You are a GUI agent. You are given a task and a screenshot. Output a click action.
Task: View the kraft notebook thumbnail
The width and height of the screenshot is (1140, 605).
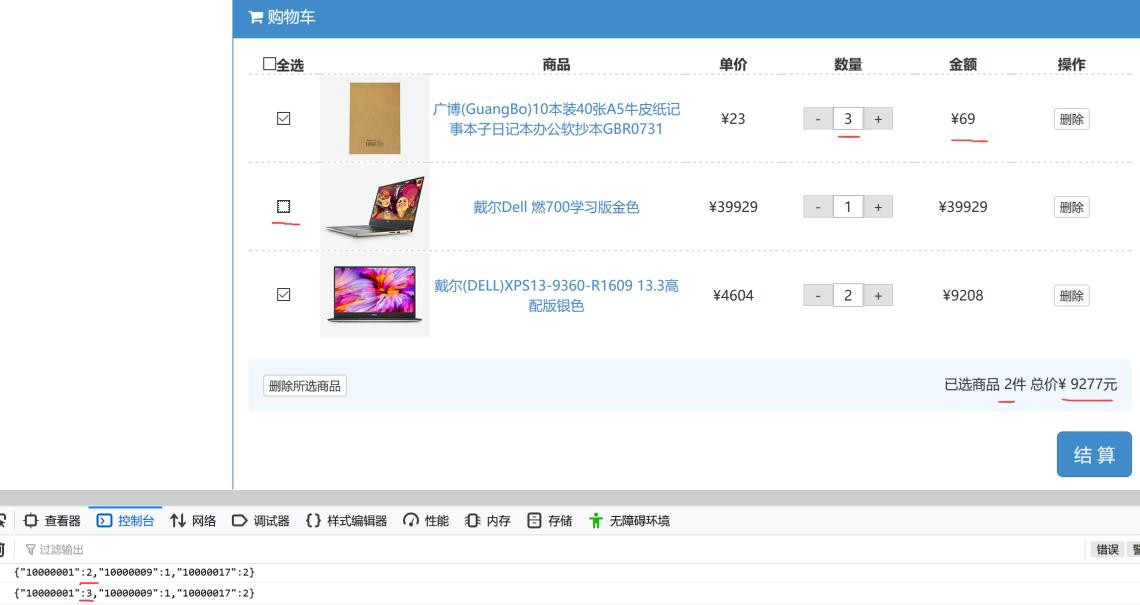point(374,119)
